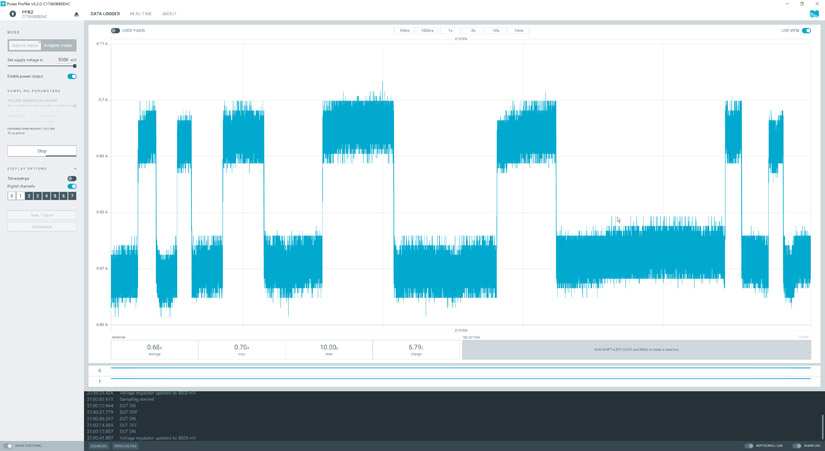The height and width of the screenshot is (451, 825).
Task: Toggle the Live View switch
Action: pyautogui.click(x=806, y=31)
